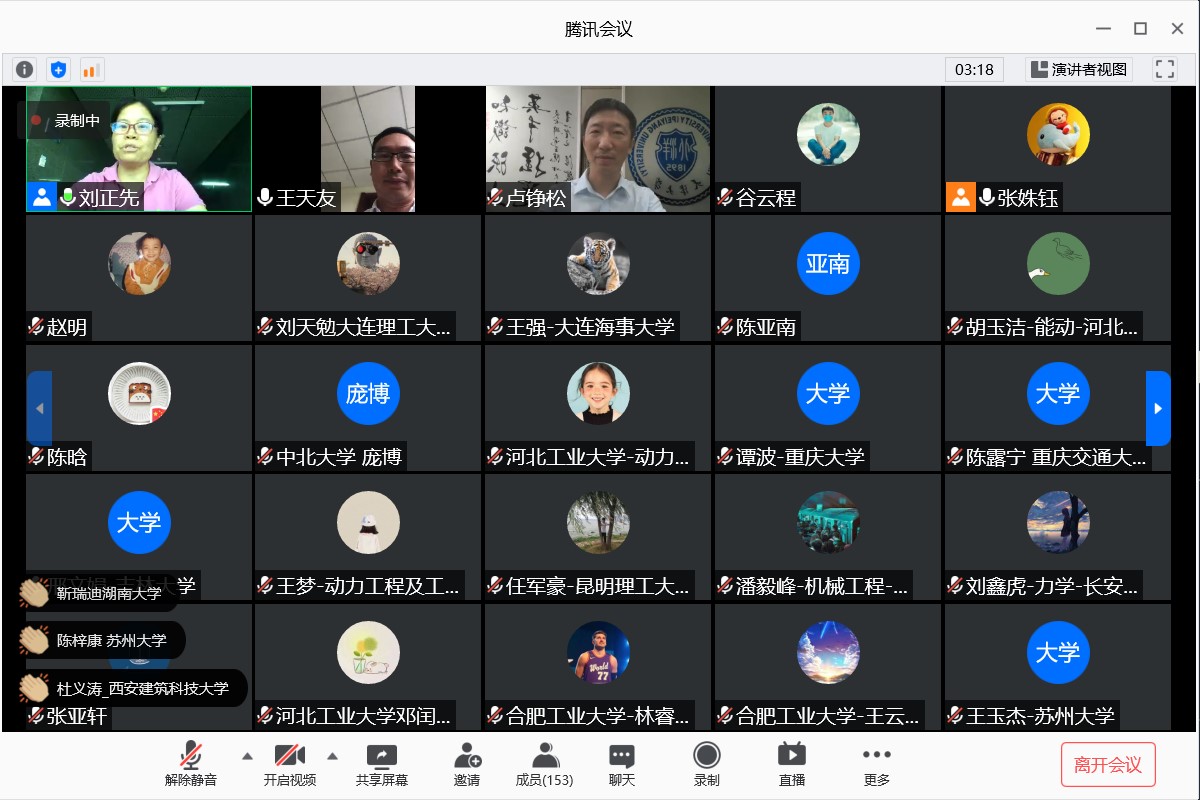Click the tiger avatar of 王强-大连海事大学
1200x800 pixels.
point(598,264)
